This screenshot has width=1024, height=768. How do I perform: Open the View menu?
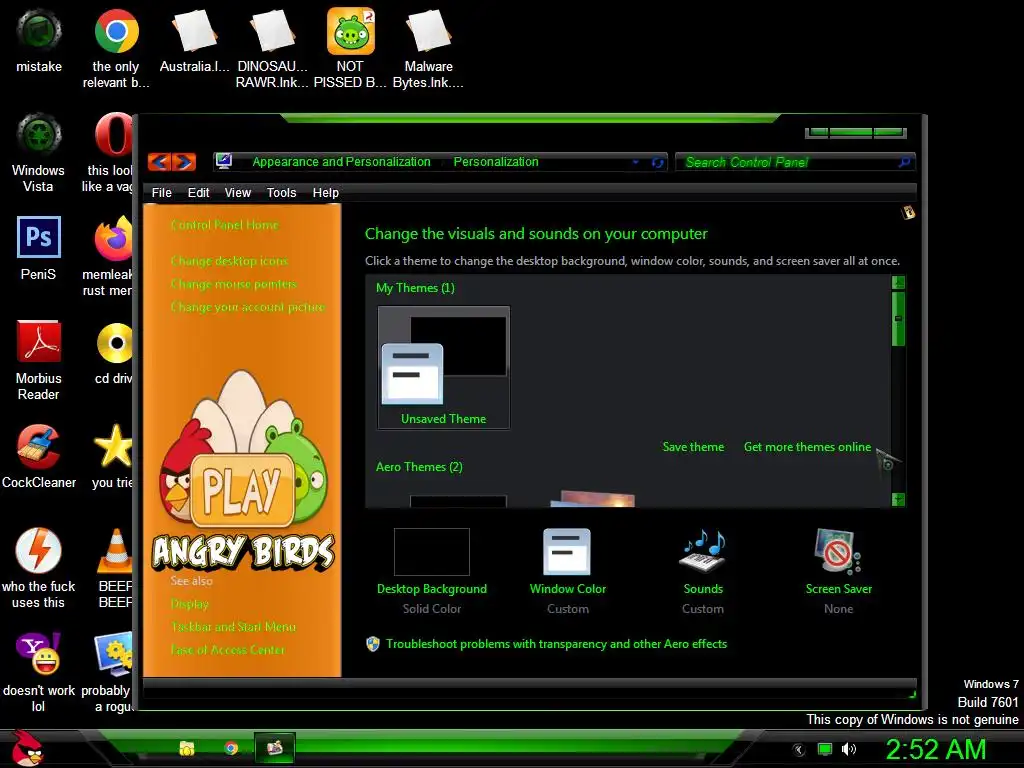(x=238, y=193)
